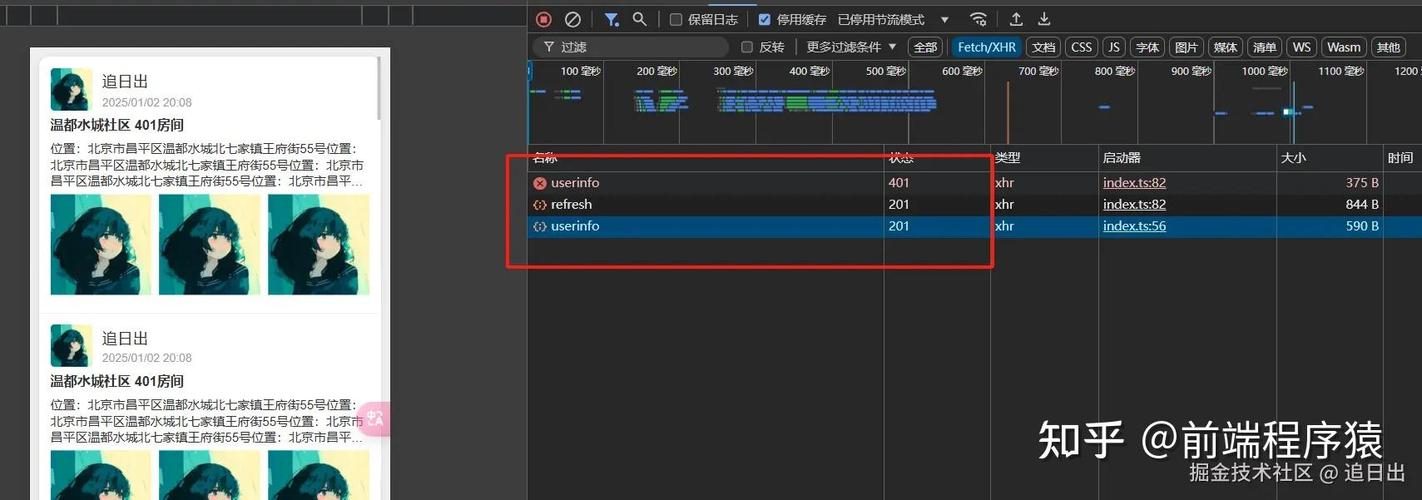1422x500 pixels.
Task: Click the translate floating icon on page
Action: (375, 418)
